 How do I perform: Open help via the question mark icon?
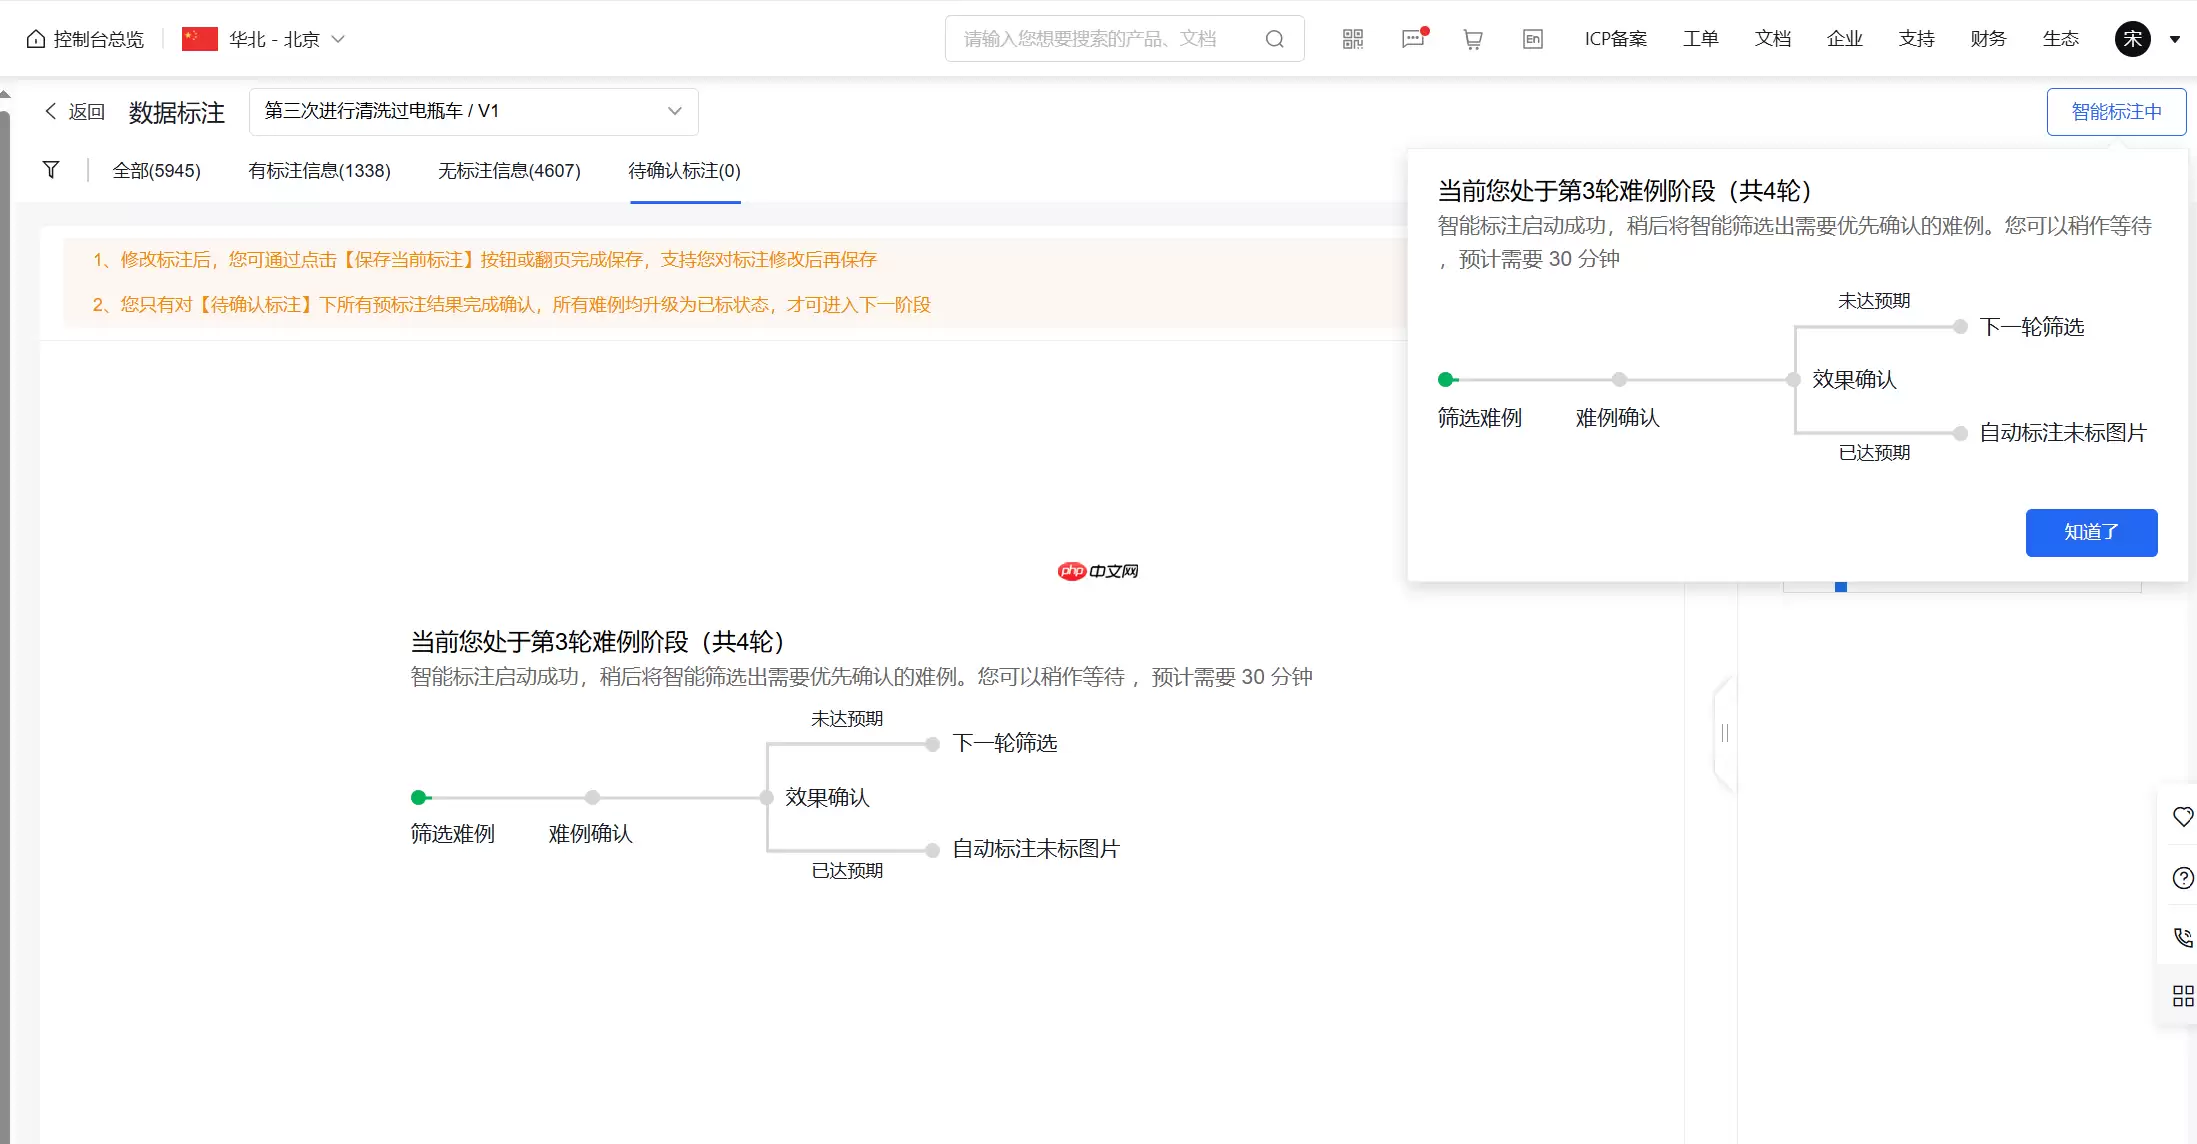click(x=2182, y=878)
